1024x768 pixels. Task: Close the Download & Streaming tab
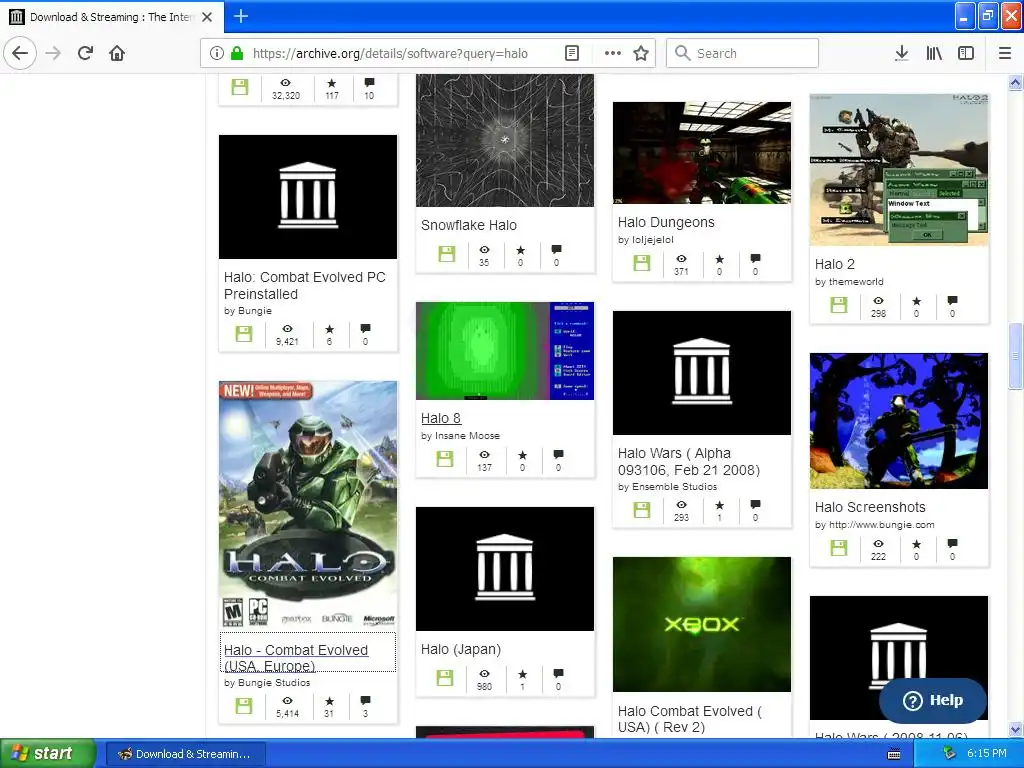coord(207,17)
